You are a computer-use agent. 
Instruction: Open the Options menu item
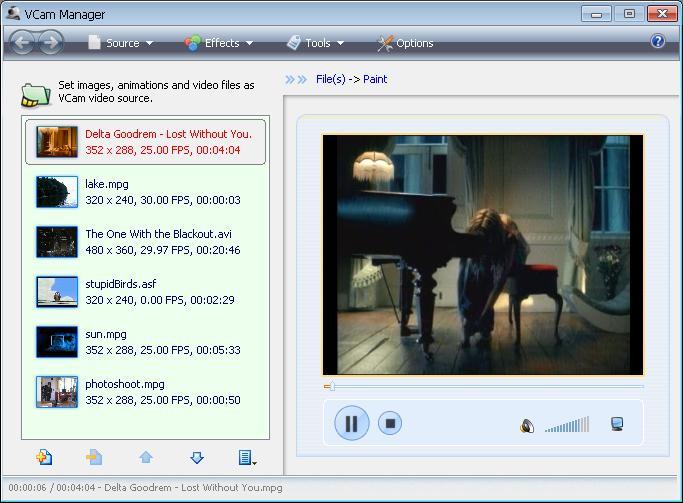(x=405, y=43)
